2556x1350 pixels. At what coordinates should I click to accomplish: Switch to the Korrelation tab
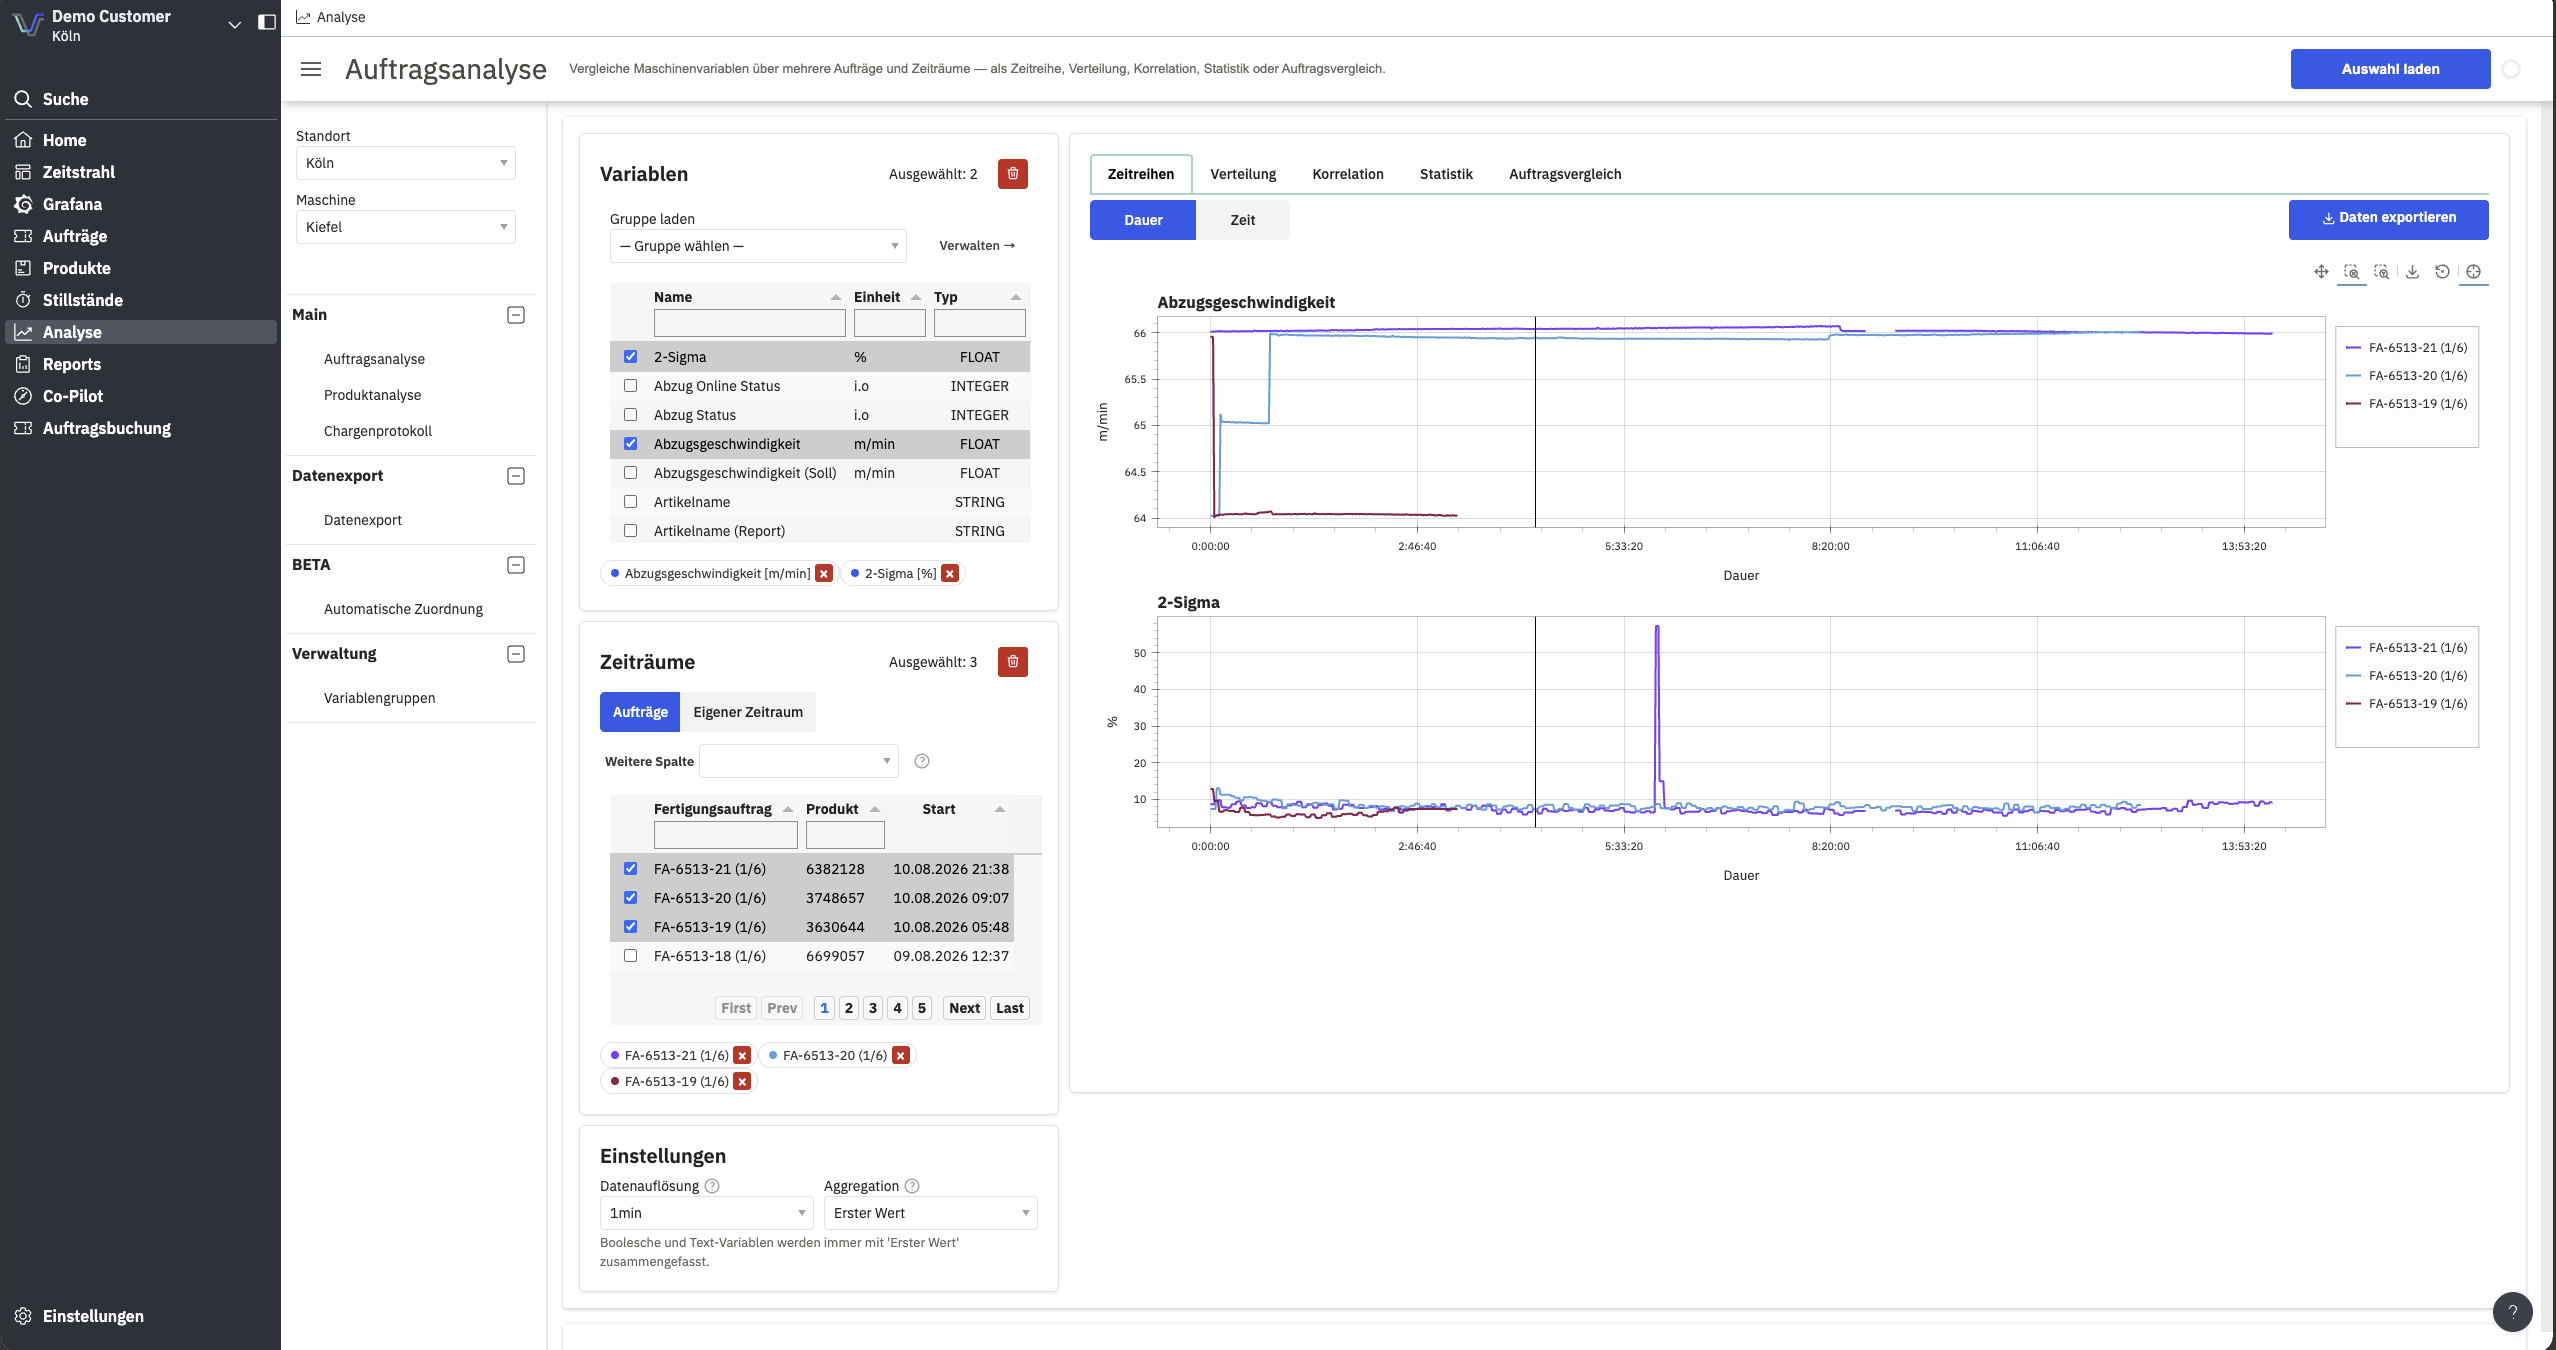click(x=1348, y=174)
